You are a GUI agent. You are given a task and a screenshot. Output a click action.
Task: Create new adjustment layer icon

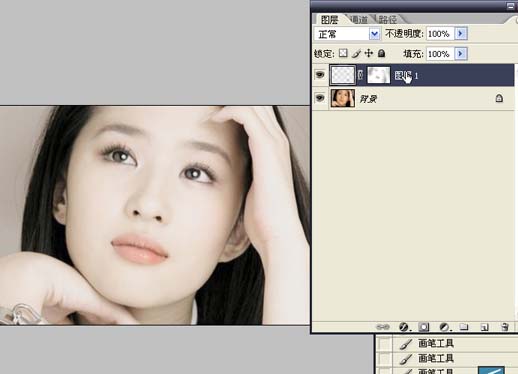(x=444, y=327)
